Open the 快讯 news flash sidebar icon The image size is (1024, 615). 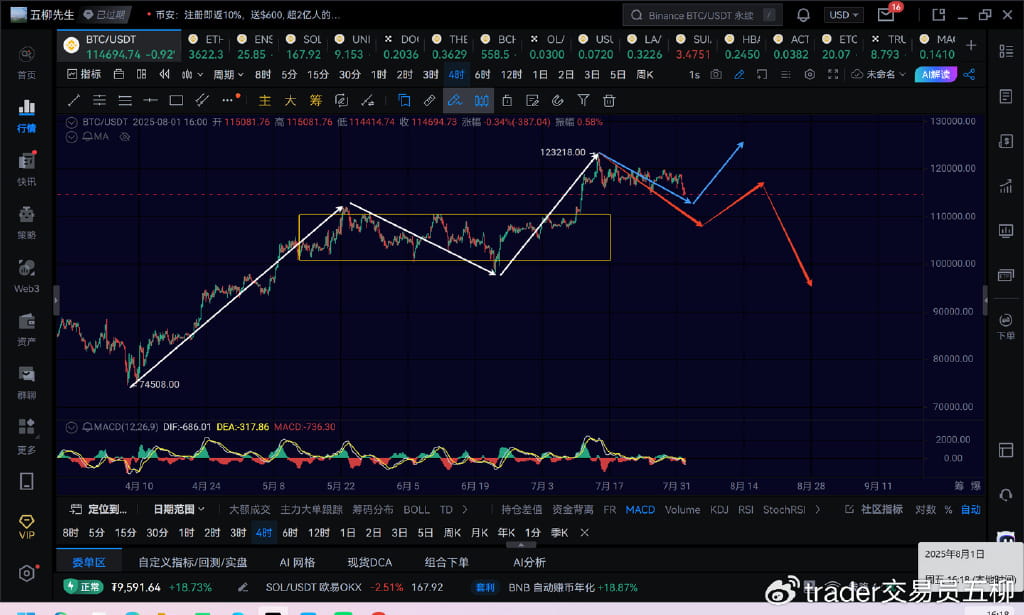26,168
